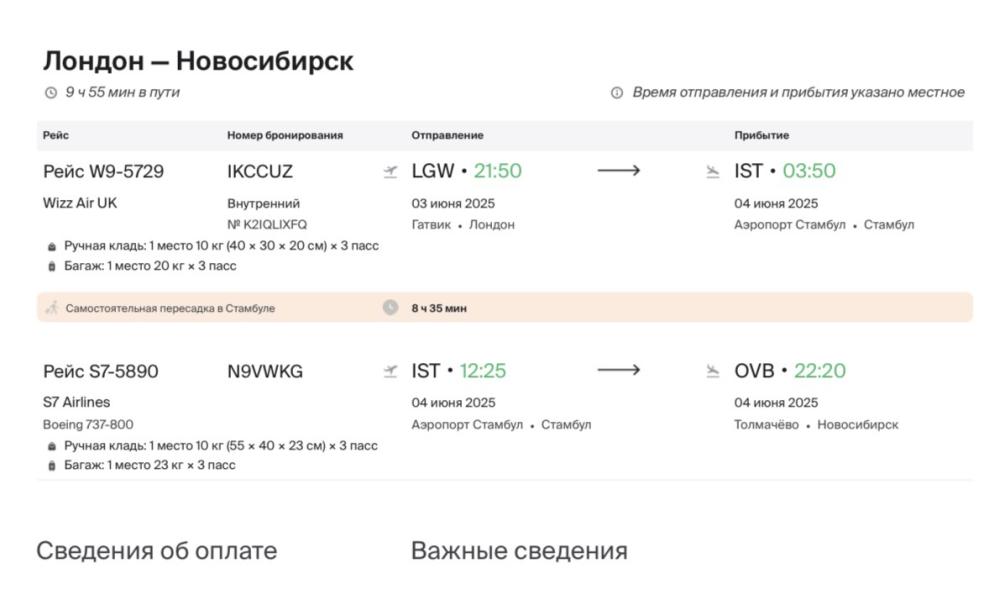Click internal number K2IQLIXFQ
Image resolution: width=1004 pixels, height=600 pixels.
[267, 225]
